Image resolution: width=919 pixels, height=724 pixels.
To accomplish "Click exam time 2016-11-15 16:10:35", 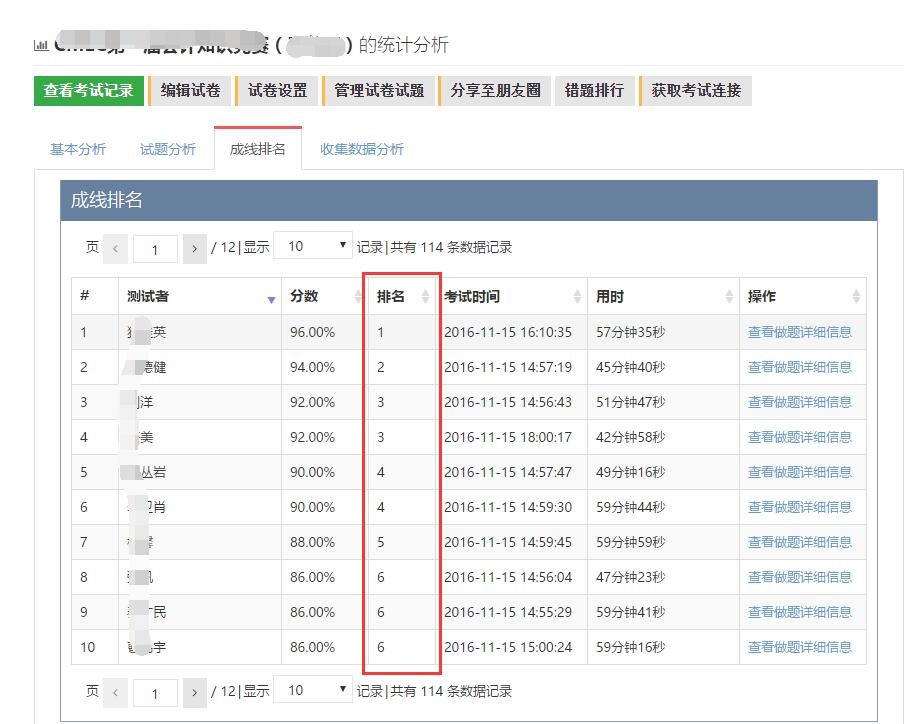I will tap(508, 332).
